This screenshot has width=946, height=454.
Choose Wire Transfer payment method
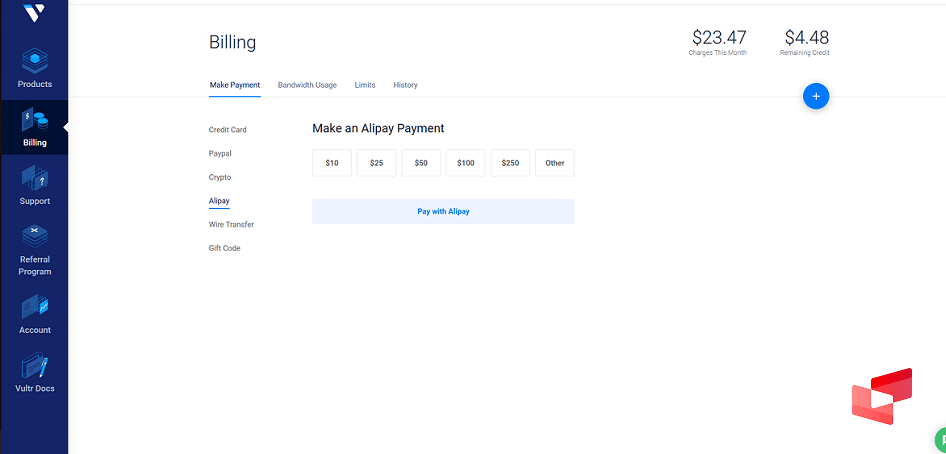click(x=231, y=224)
